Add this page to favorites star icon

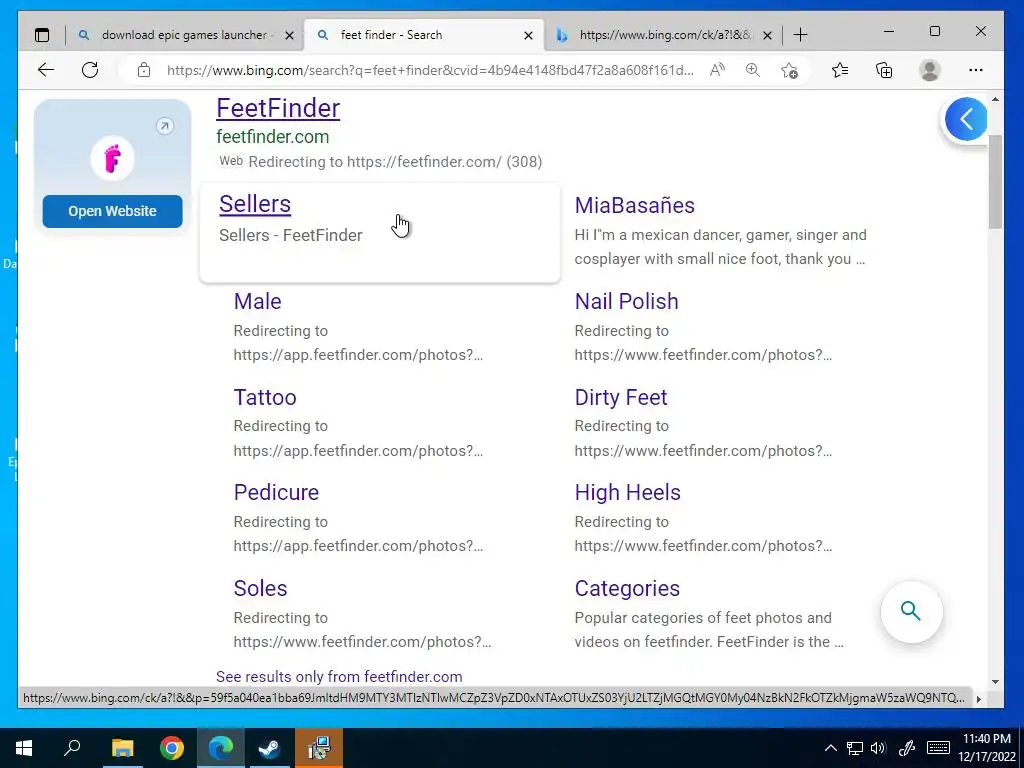[789, 70]
